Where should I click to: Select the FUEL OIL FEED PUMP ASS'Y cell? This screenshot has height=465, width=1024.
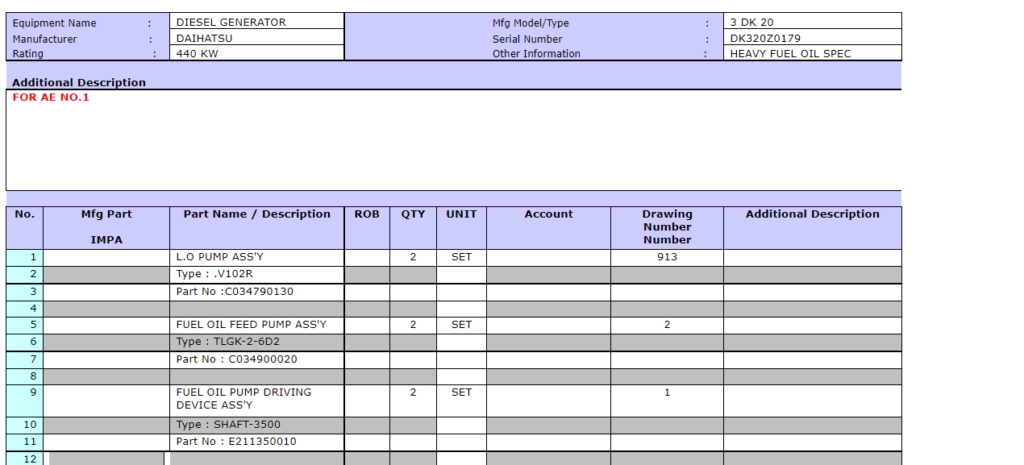click(x=257, y=325)
